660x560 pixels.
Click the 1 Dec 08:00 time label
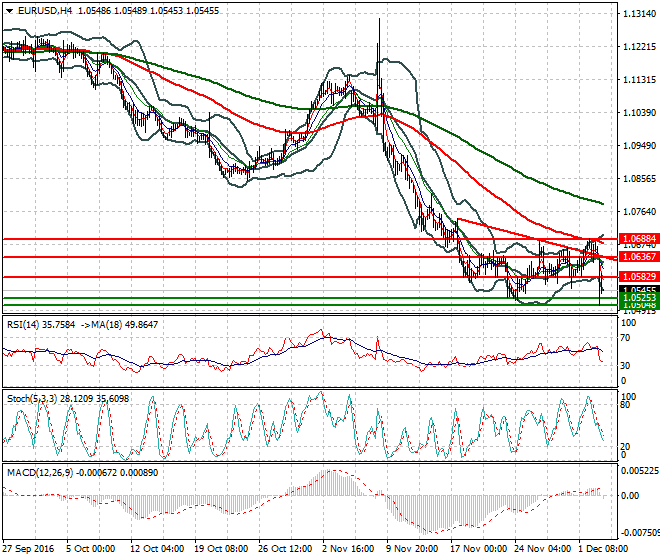pyautogui.click(x=604, y=549)
